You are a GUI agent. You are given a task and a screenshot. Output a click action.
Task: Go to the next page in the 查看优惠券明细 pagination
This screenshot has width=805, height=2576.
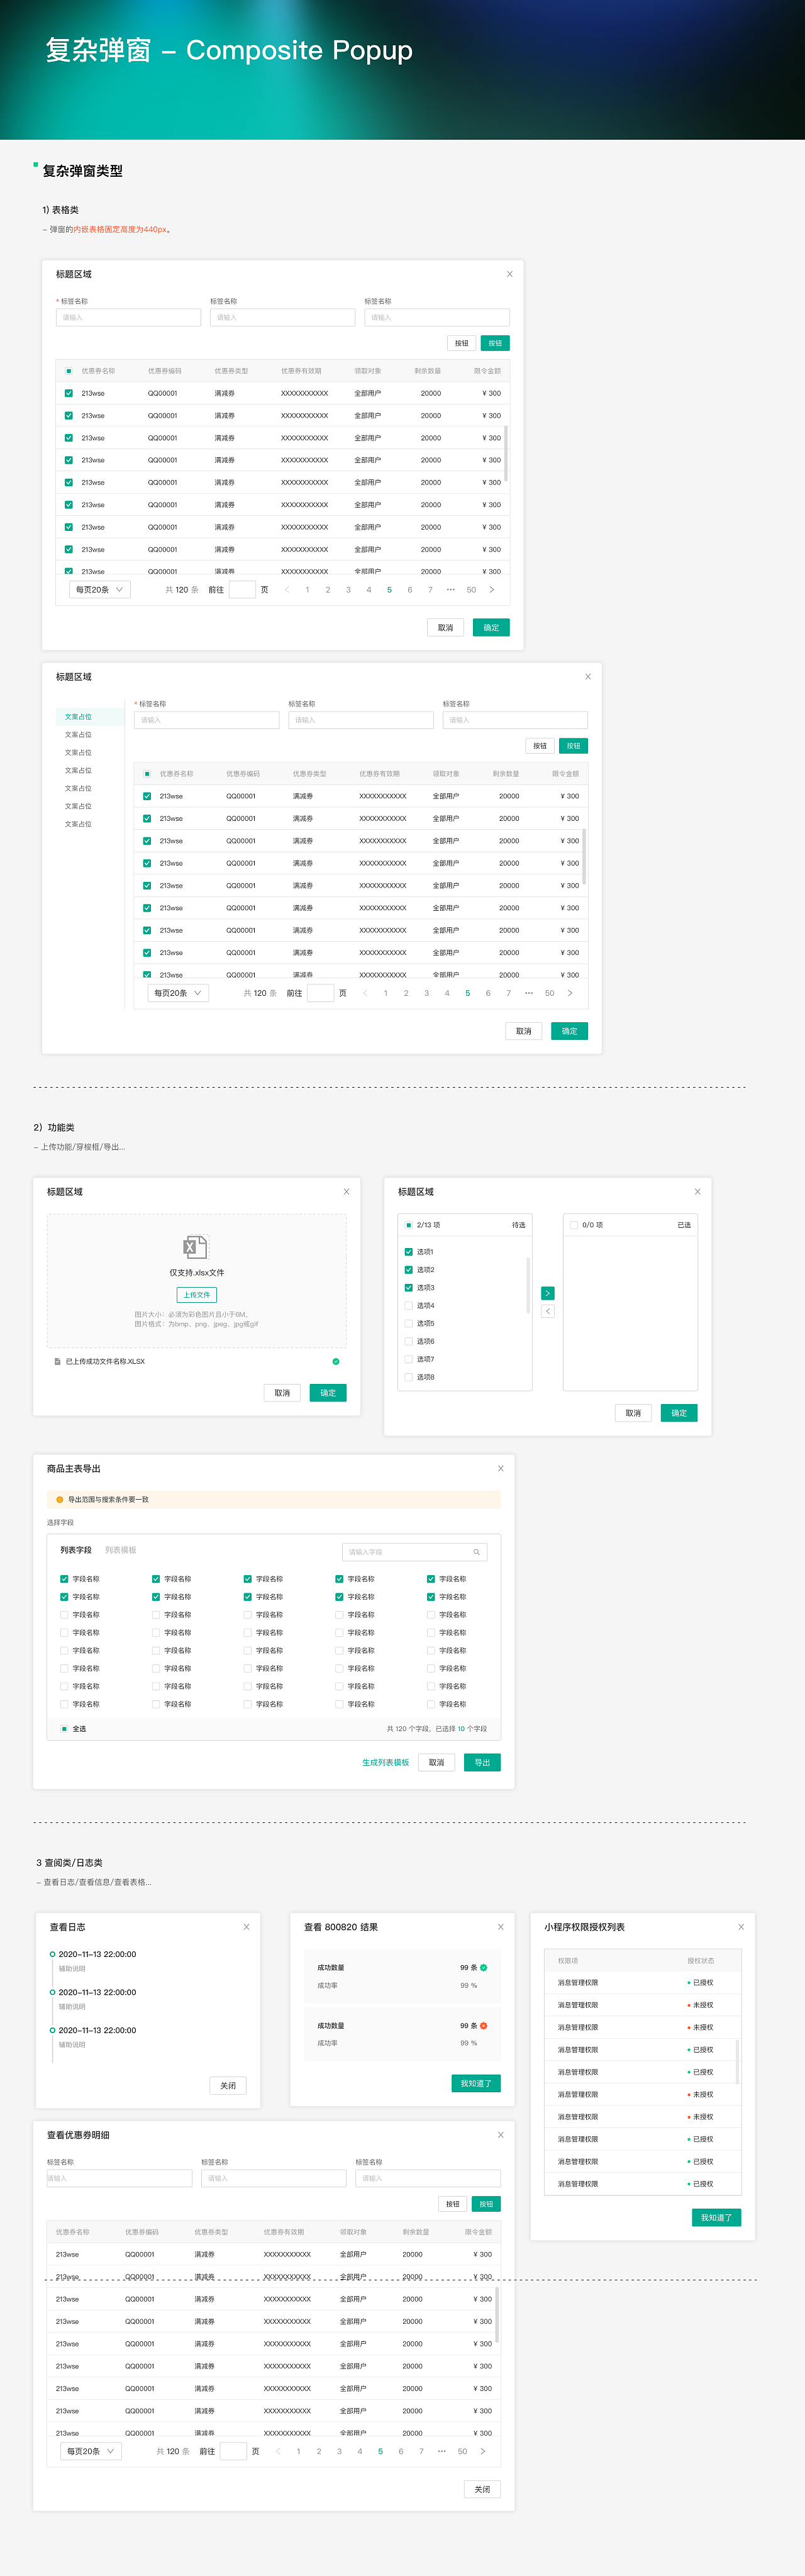pyautogui.click(x=483, y=2451)
